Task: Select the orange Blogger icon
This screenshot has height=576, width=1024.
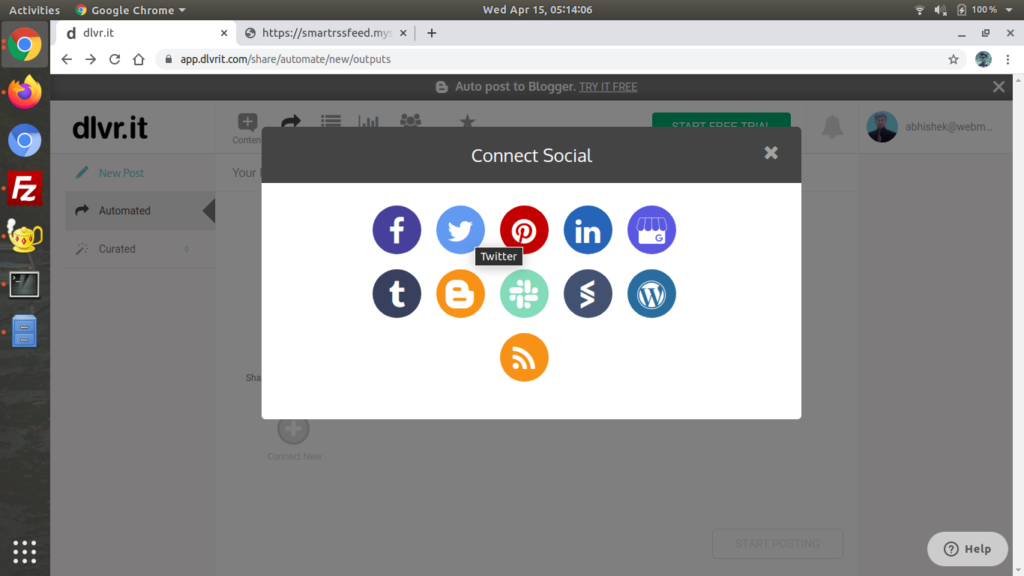Action: point(460,294)
